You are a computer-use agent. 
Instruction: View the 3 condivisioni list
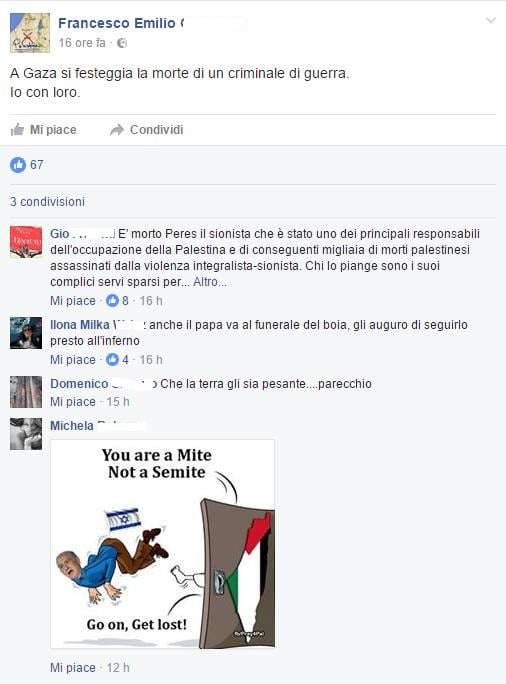(48, 202)
